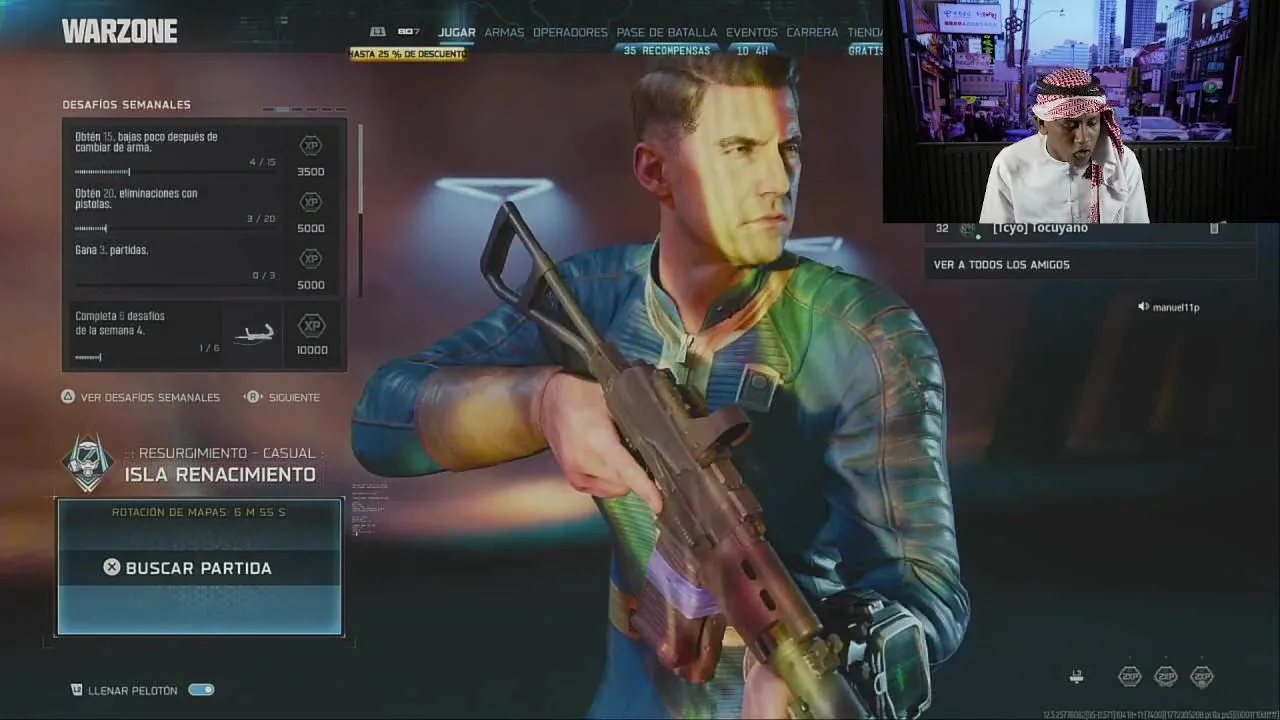Click the challenge page indicator dots

coord(304,109)
